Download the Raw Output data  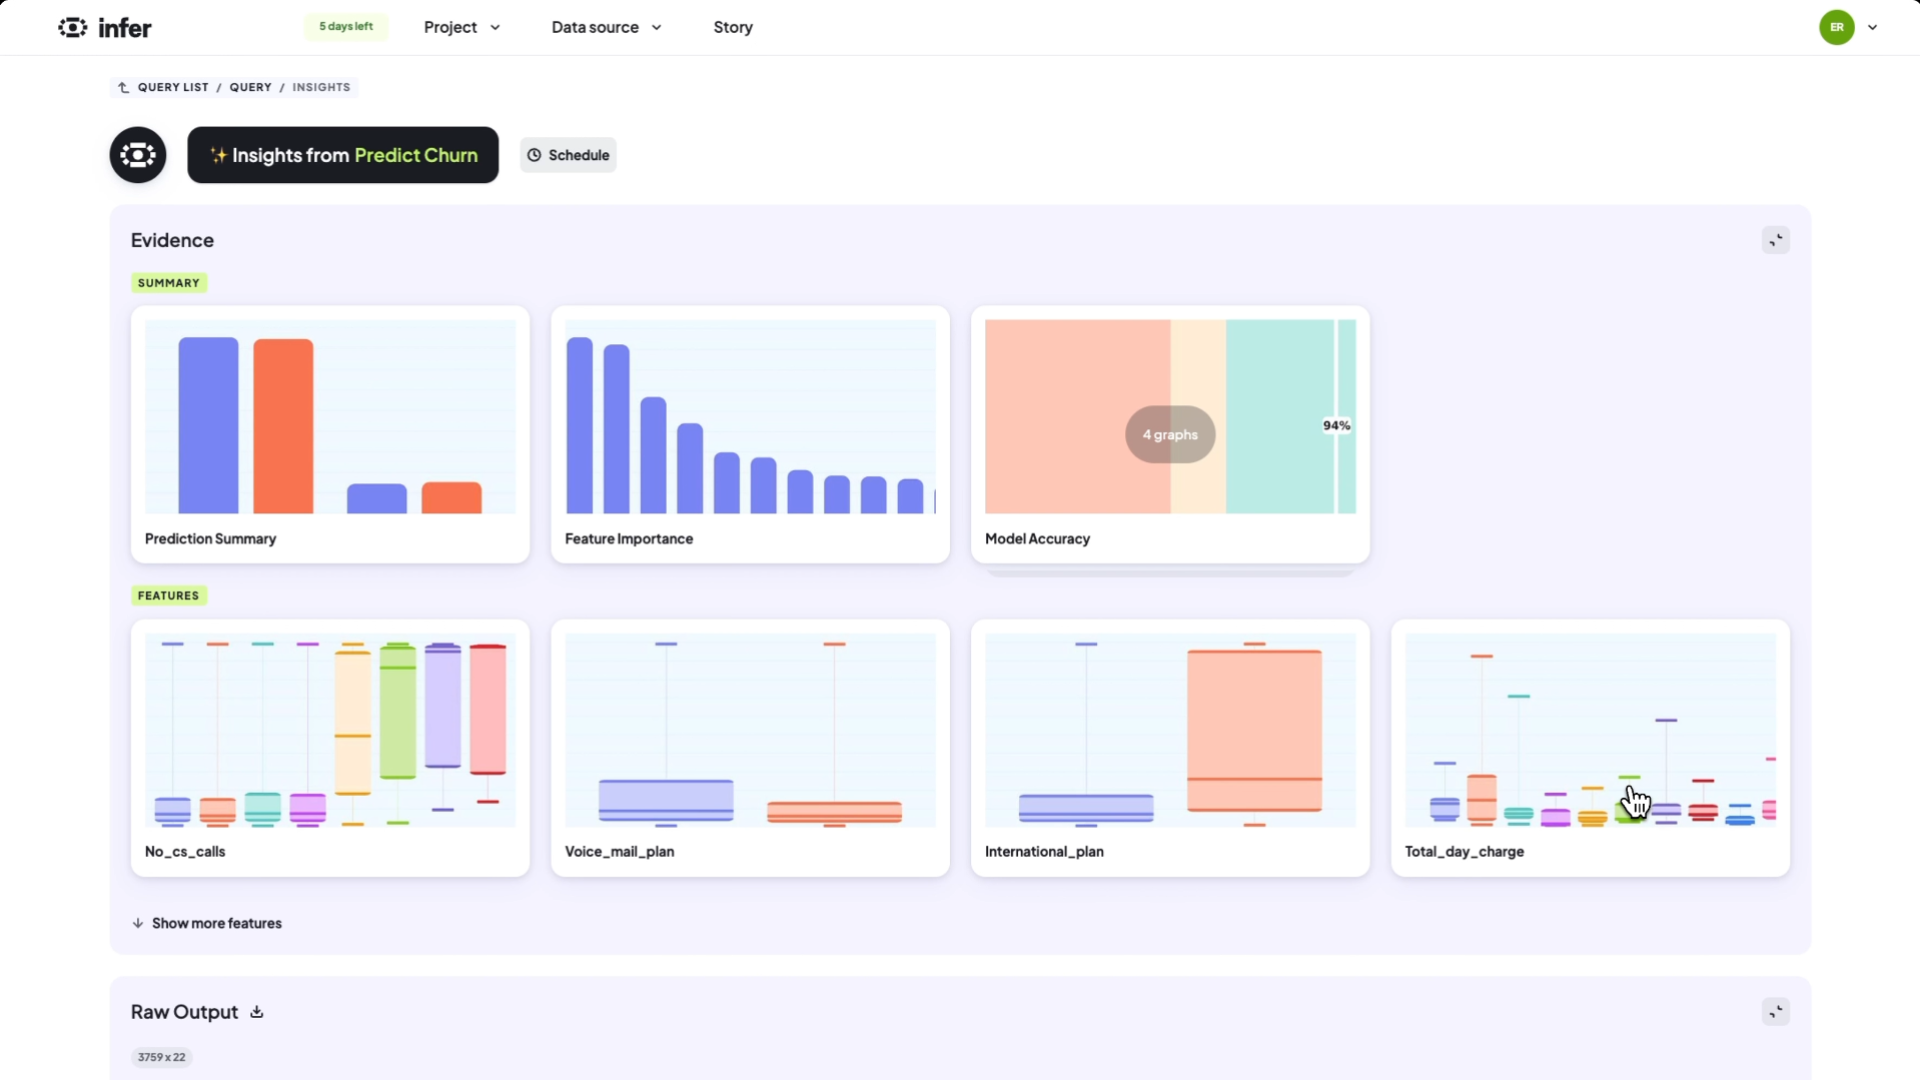(257, 1012)
